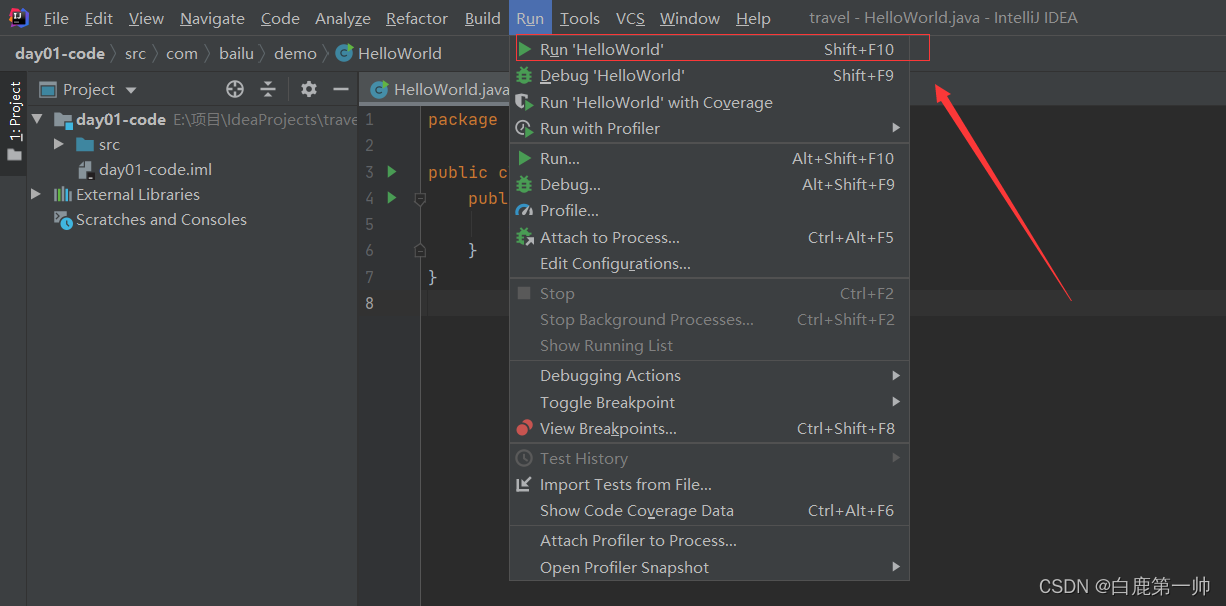Screen dimensions: 1226x606
Task: Click the red breakpoints icon in menu
Action: click(x=524, y=428)
